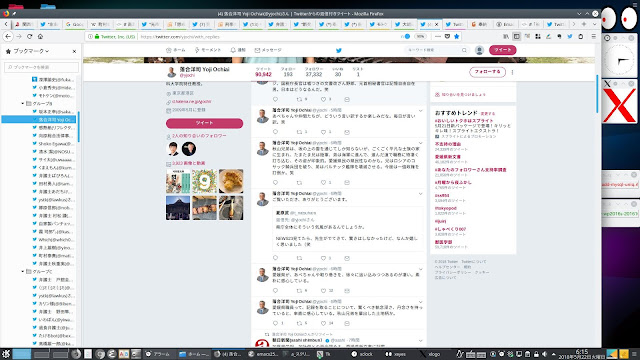Viewport: 640px width, 360px height.
Task: Open Notifications in Twitter nav
Action: coord(238,50)
